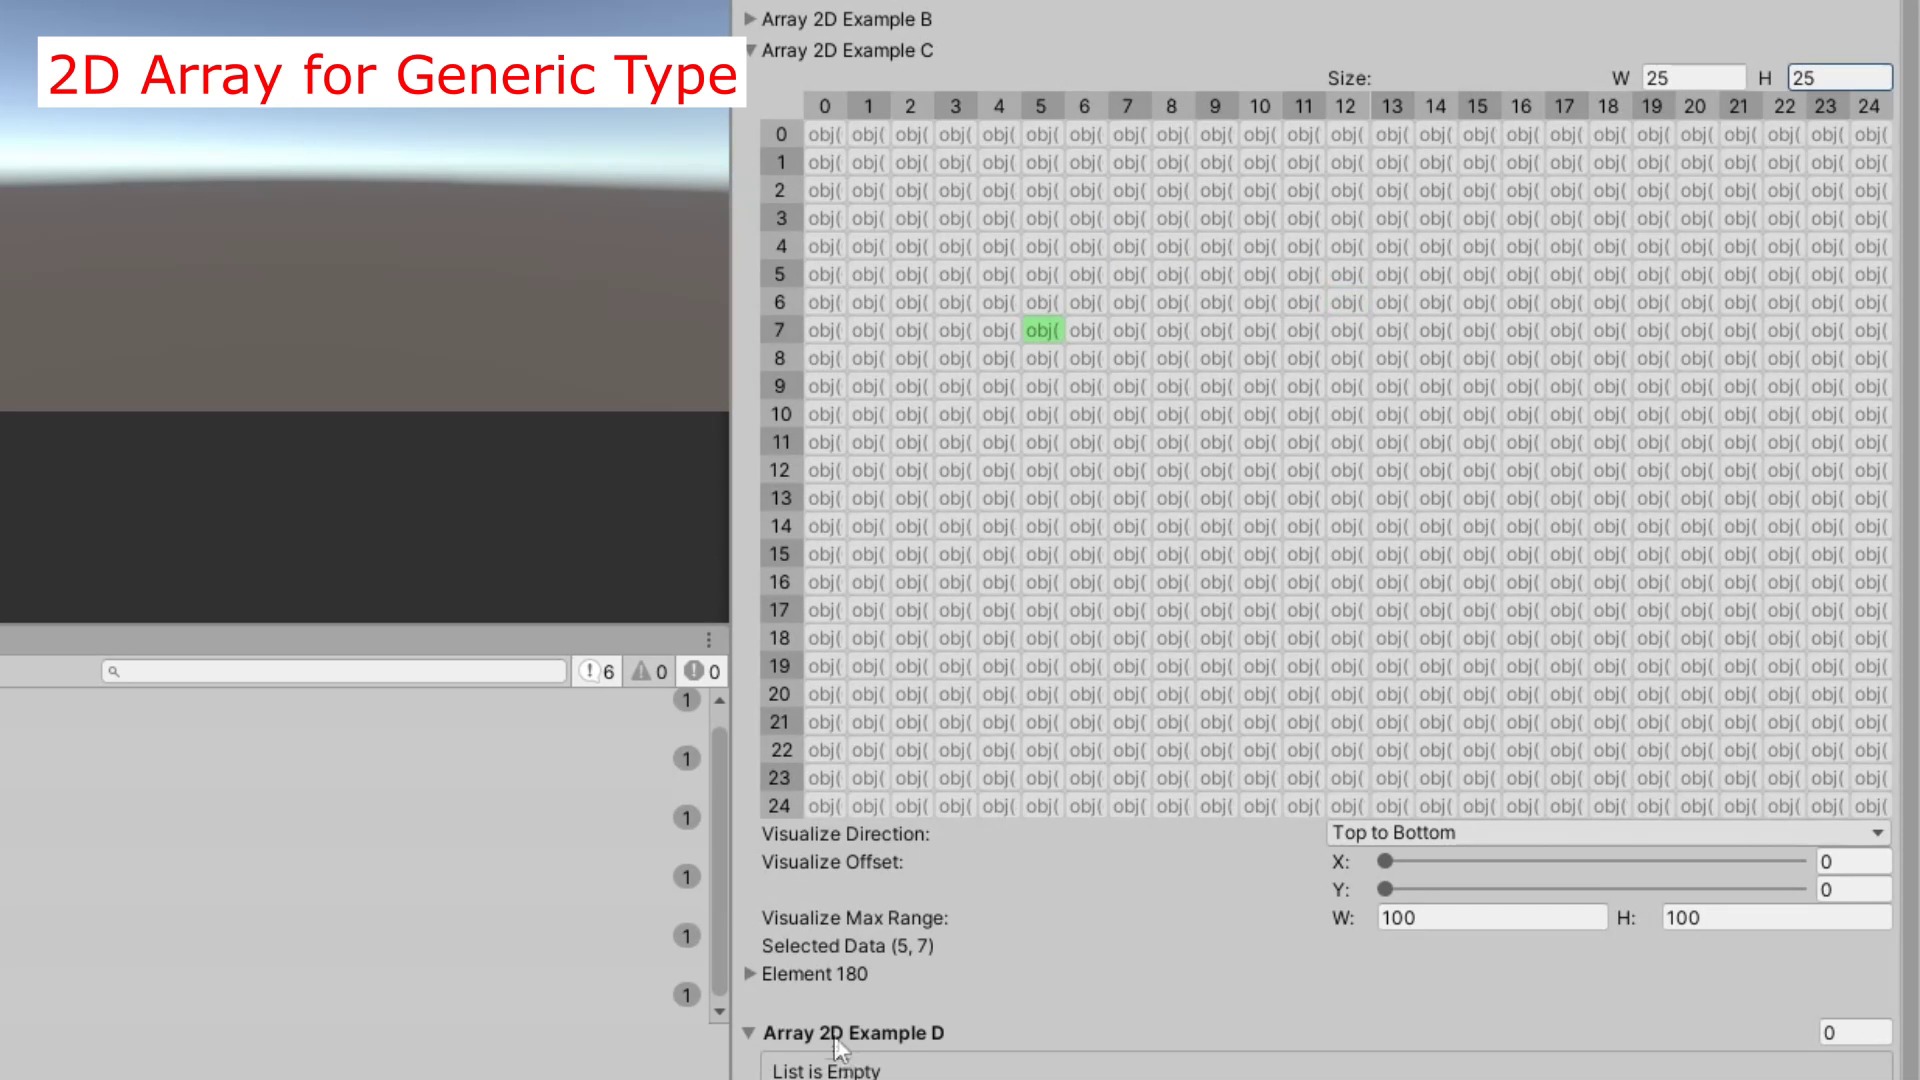Select the cell at column 0 row 0
Viewport: 1920px width, 1080px height.
(x=824, y=134)
